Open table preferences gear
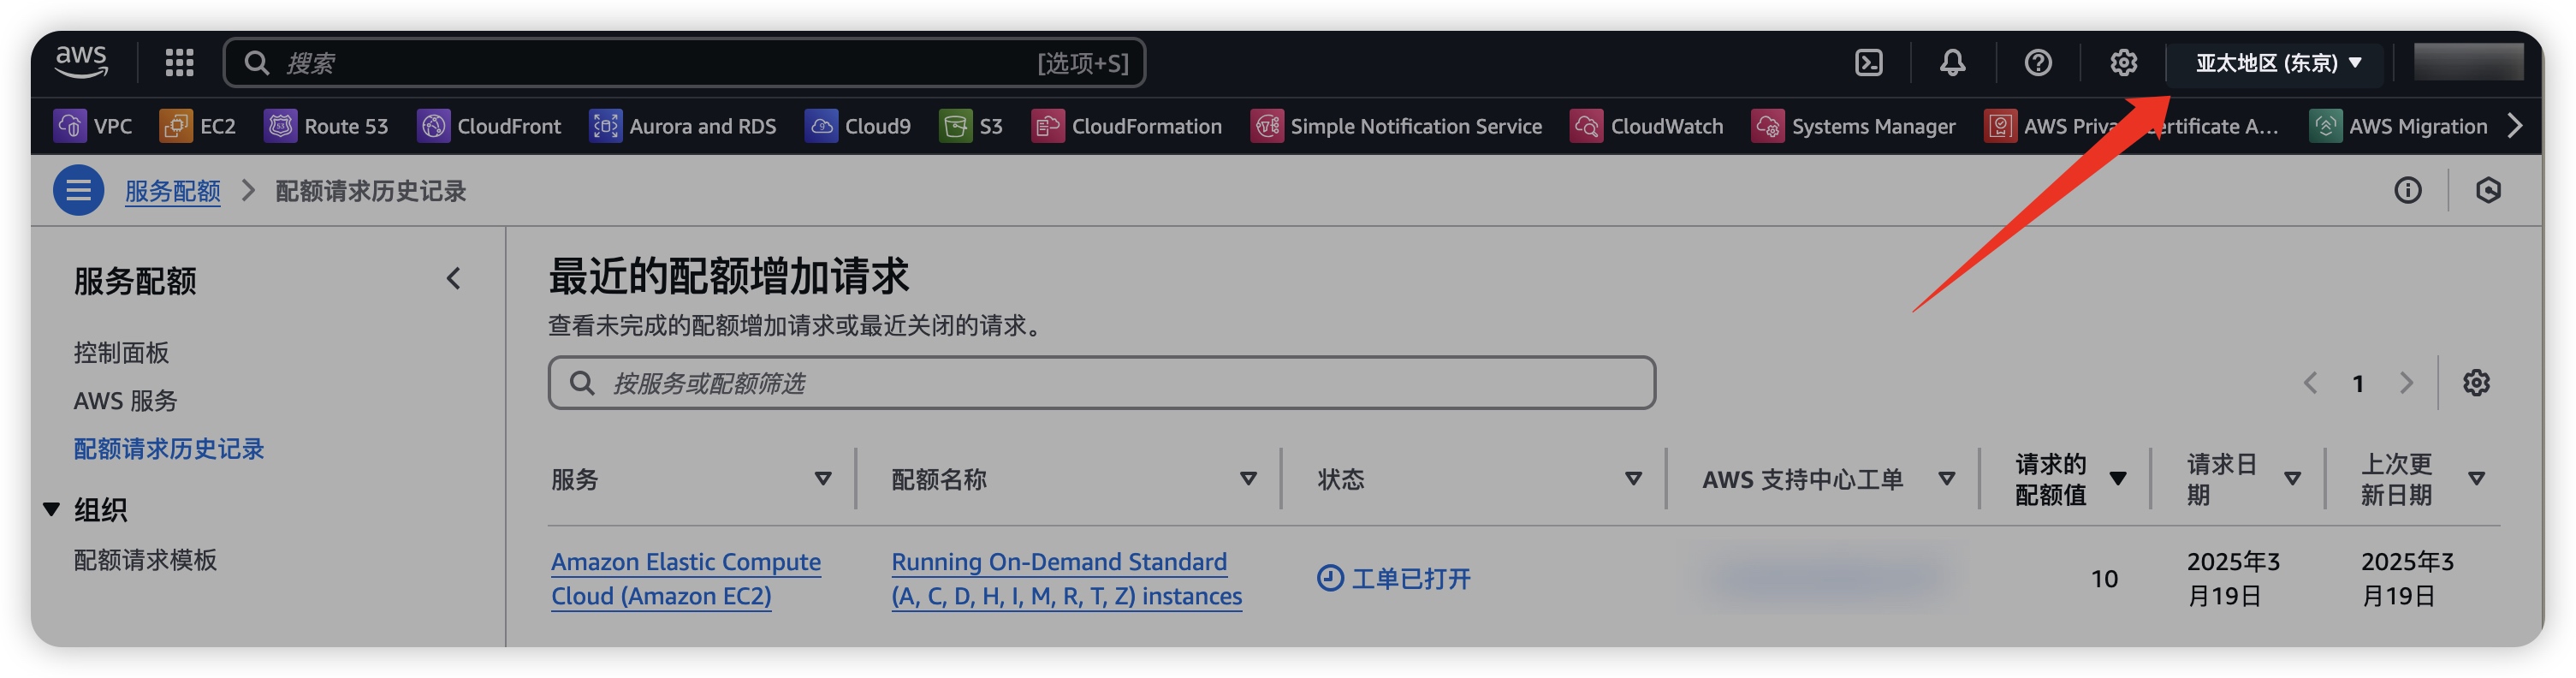2576x678 pixels. point(2476,383)
